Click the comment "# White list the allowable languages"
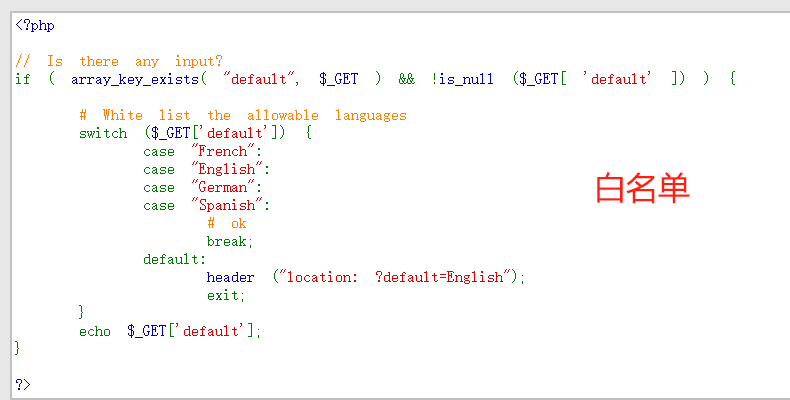Image resolution: width=790 pixels, height=400 pixels. (243, 115)
